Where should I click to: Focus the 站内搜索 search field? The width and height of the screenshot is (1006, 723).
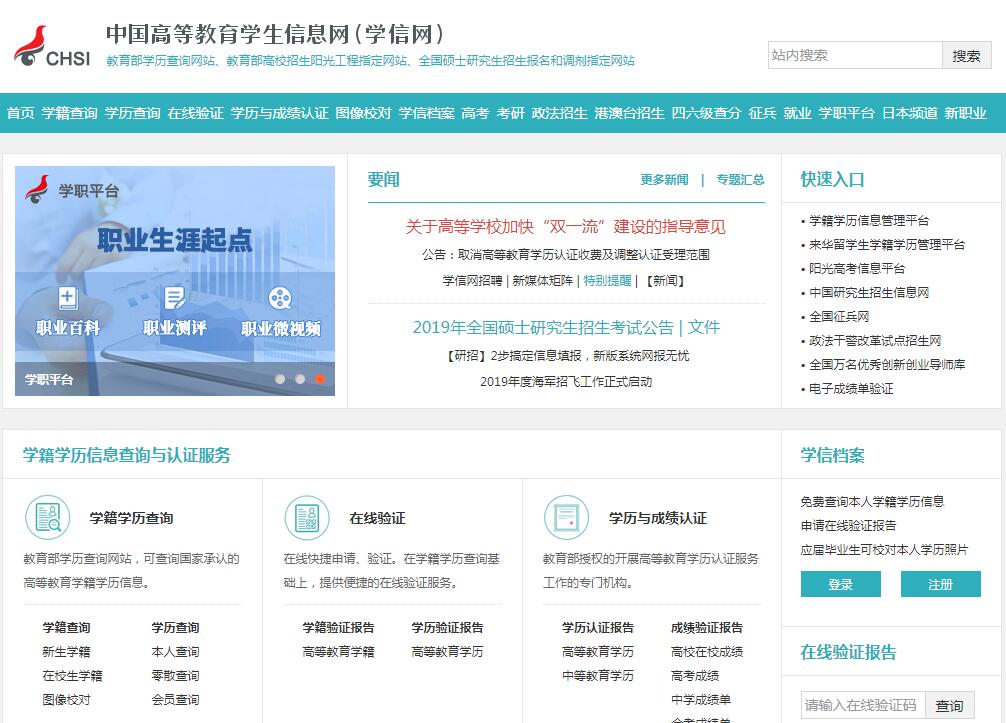point(855,56)
